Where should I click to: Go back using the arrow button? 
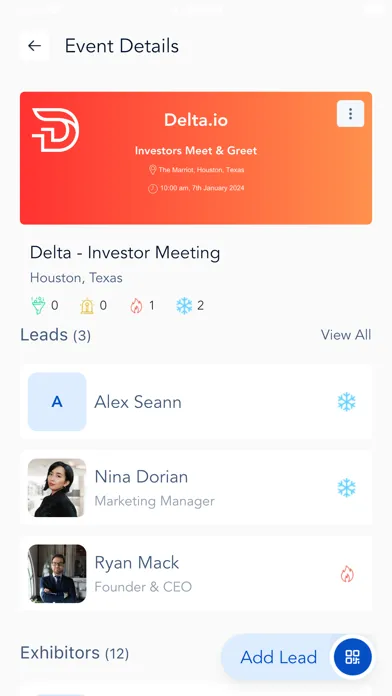34,46
